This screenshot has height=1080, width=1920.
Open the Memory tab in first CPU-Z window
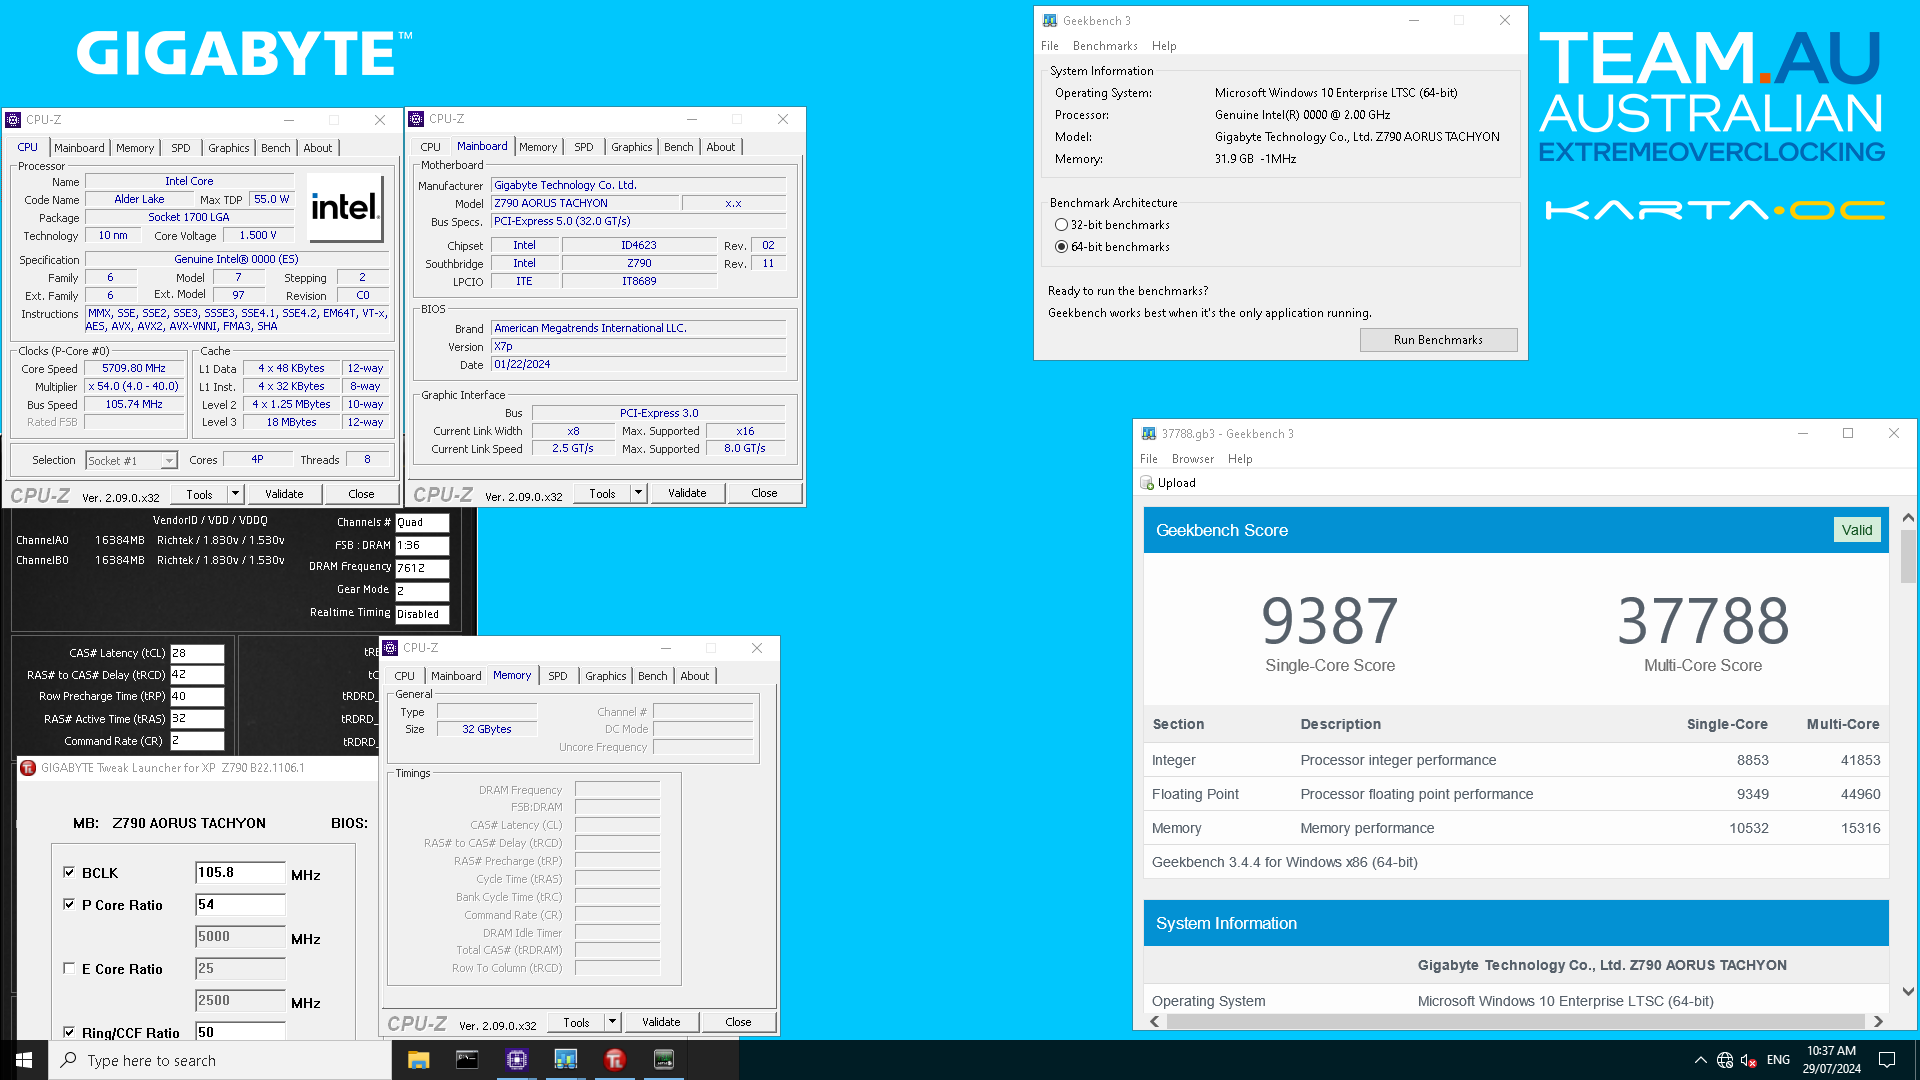(135, 148)
